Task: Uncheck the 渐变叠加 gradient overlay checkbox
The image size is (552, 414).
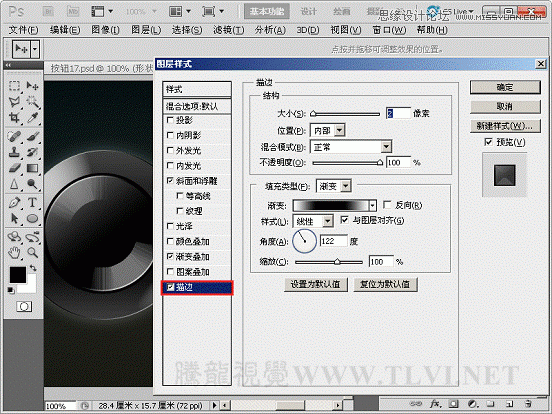Action: 170,256
